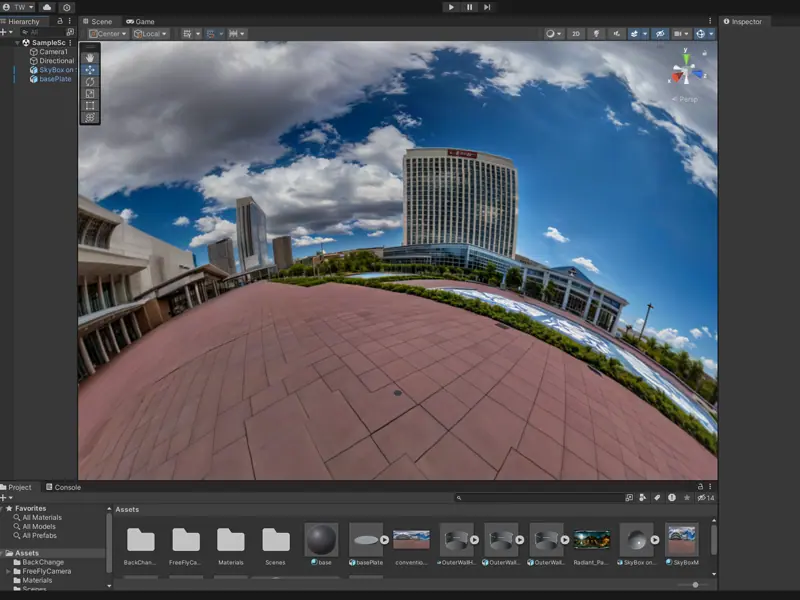Click All Materials under Favorites
The height and width of the screenshot is (600, 800).
[42, 517]
